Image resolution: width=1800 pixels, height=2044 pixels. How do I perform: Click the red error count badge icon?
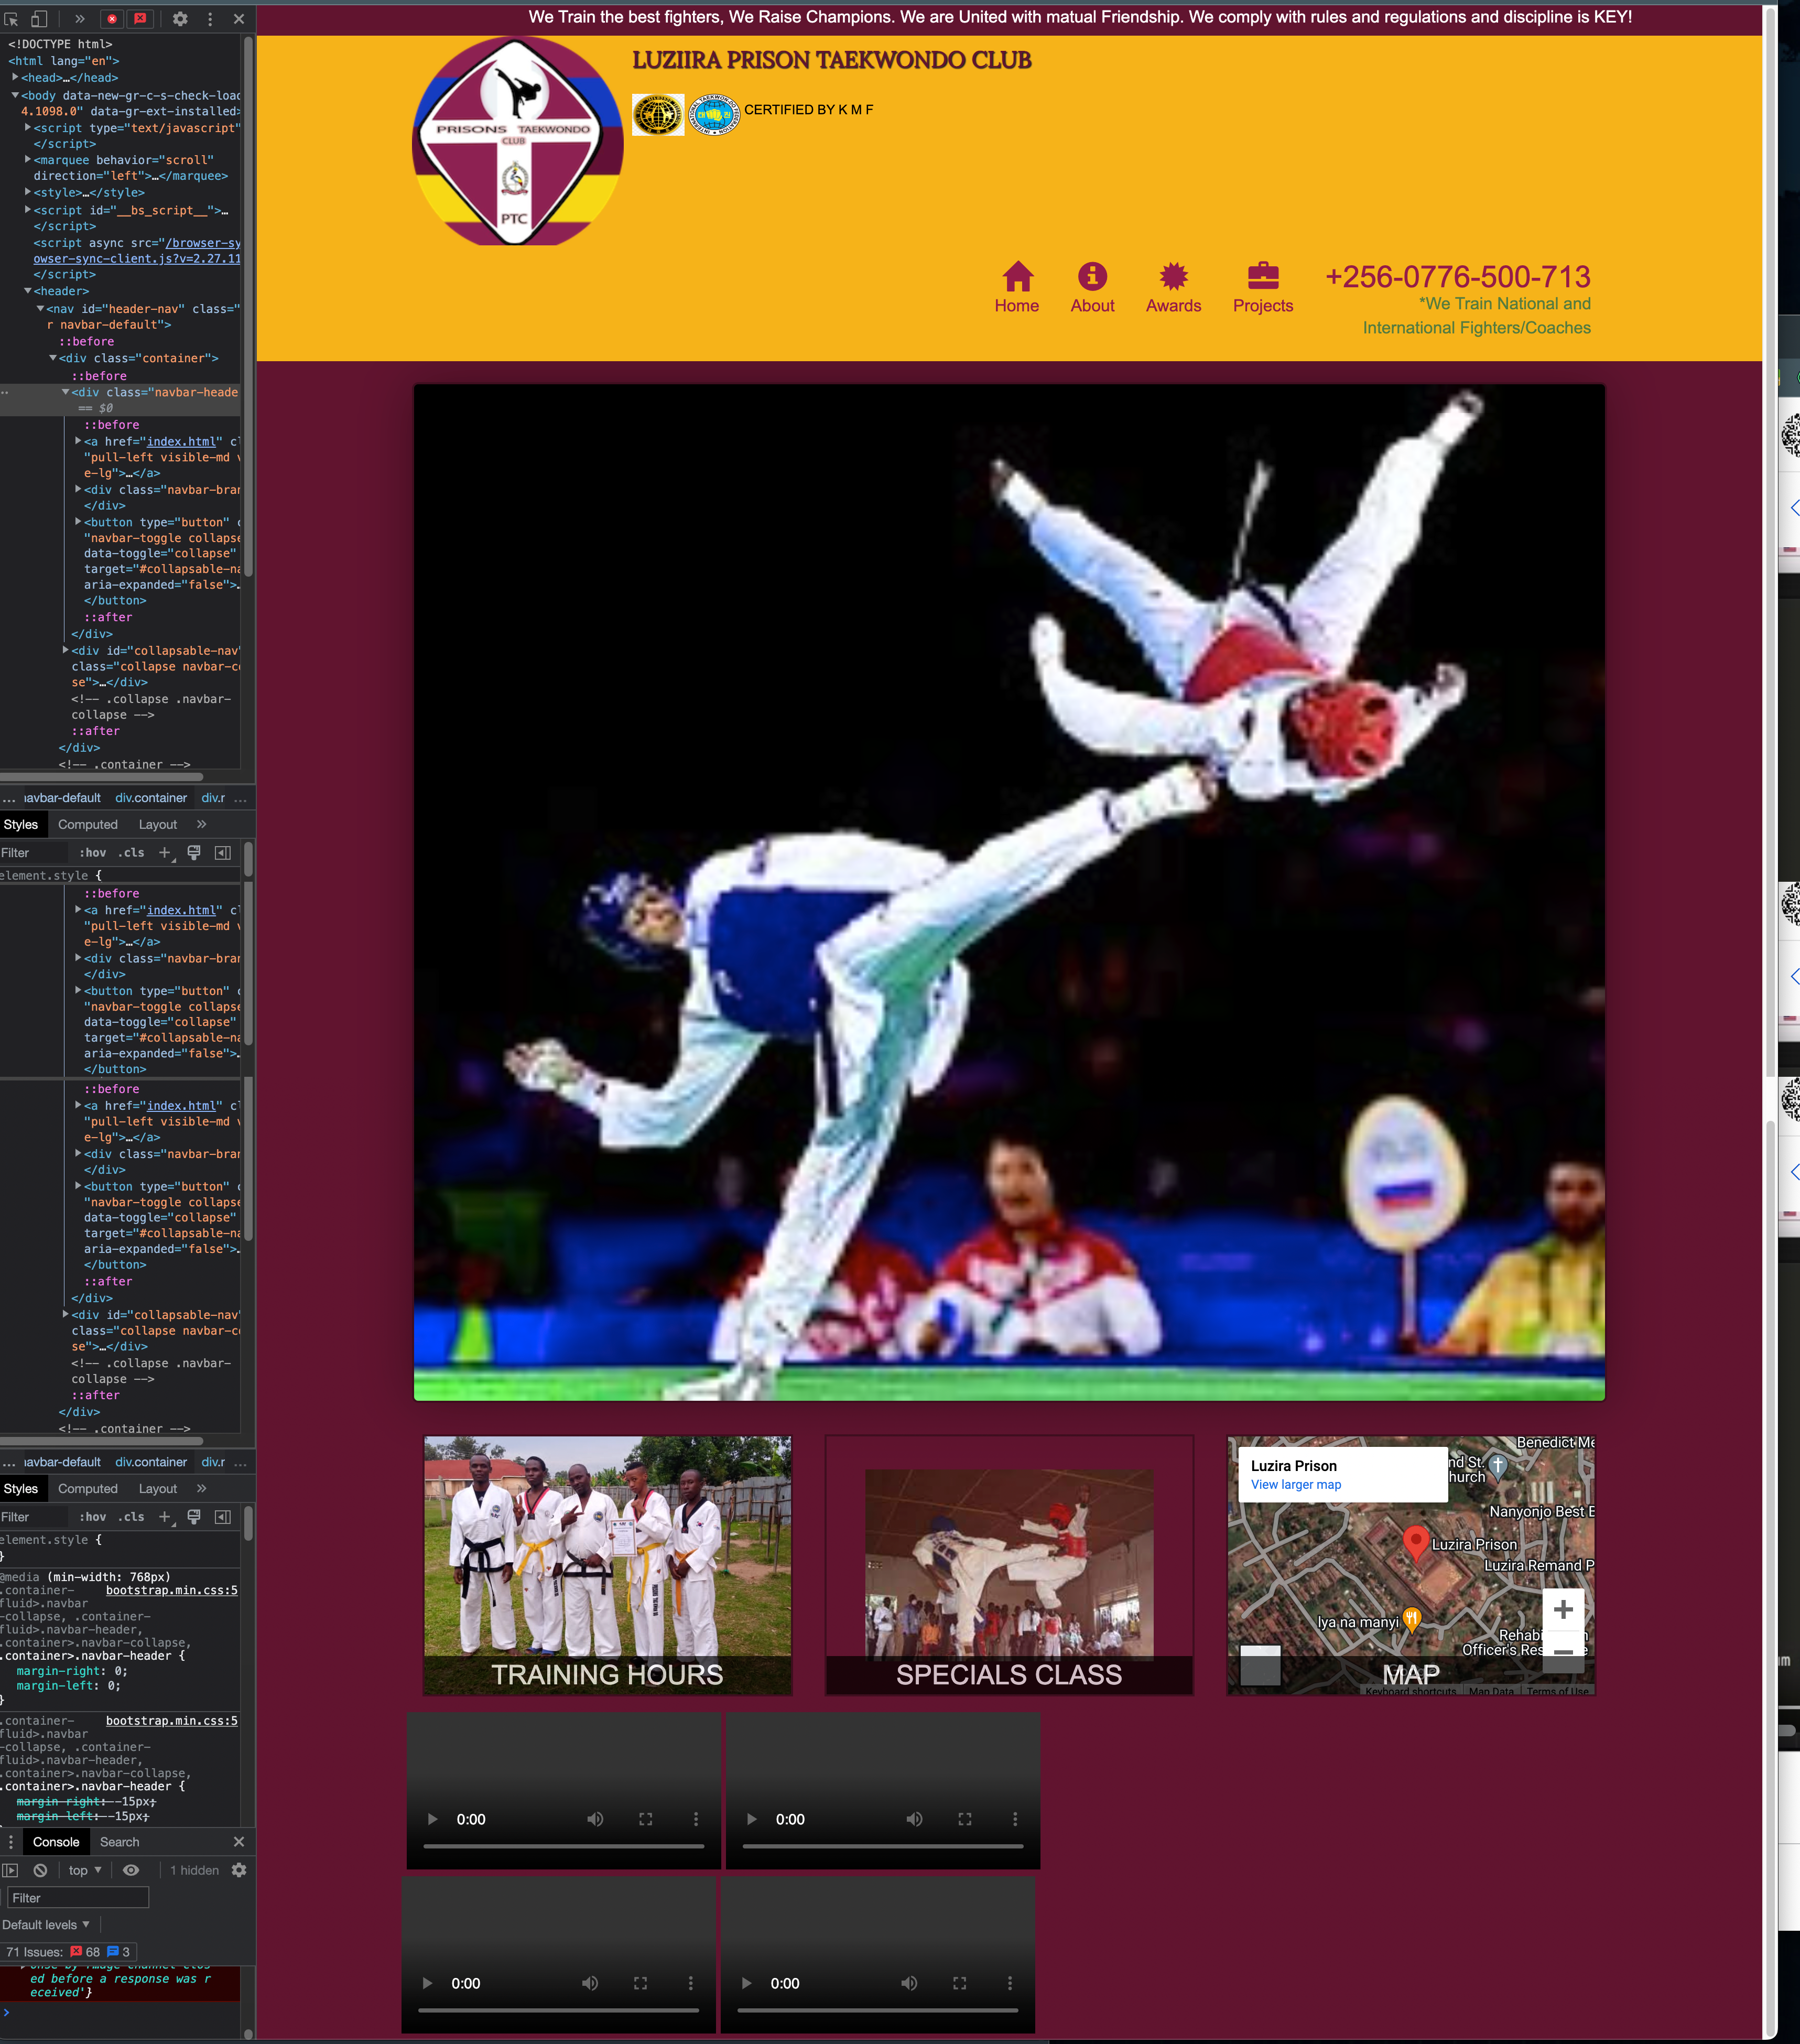pos(112,19)
